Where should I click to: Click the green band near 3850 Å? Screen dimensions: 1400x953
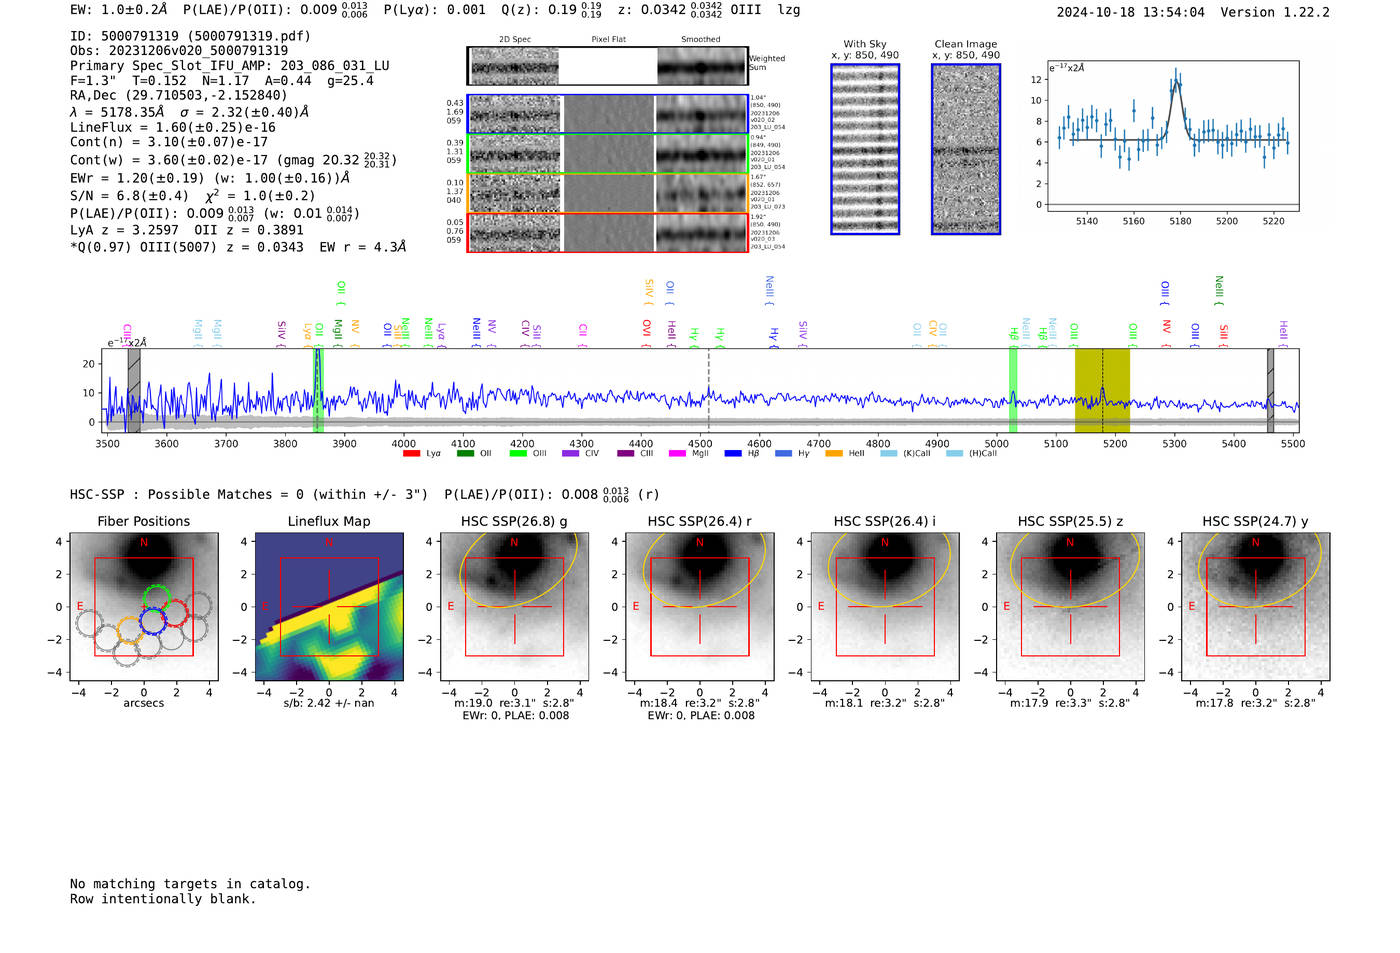[319, 391]
